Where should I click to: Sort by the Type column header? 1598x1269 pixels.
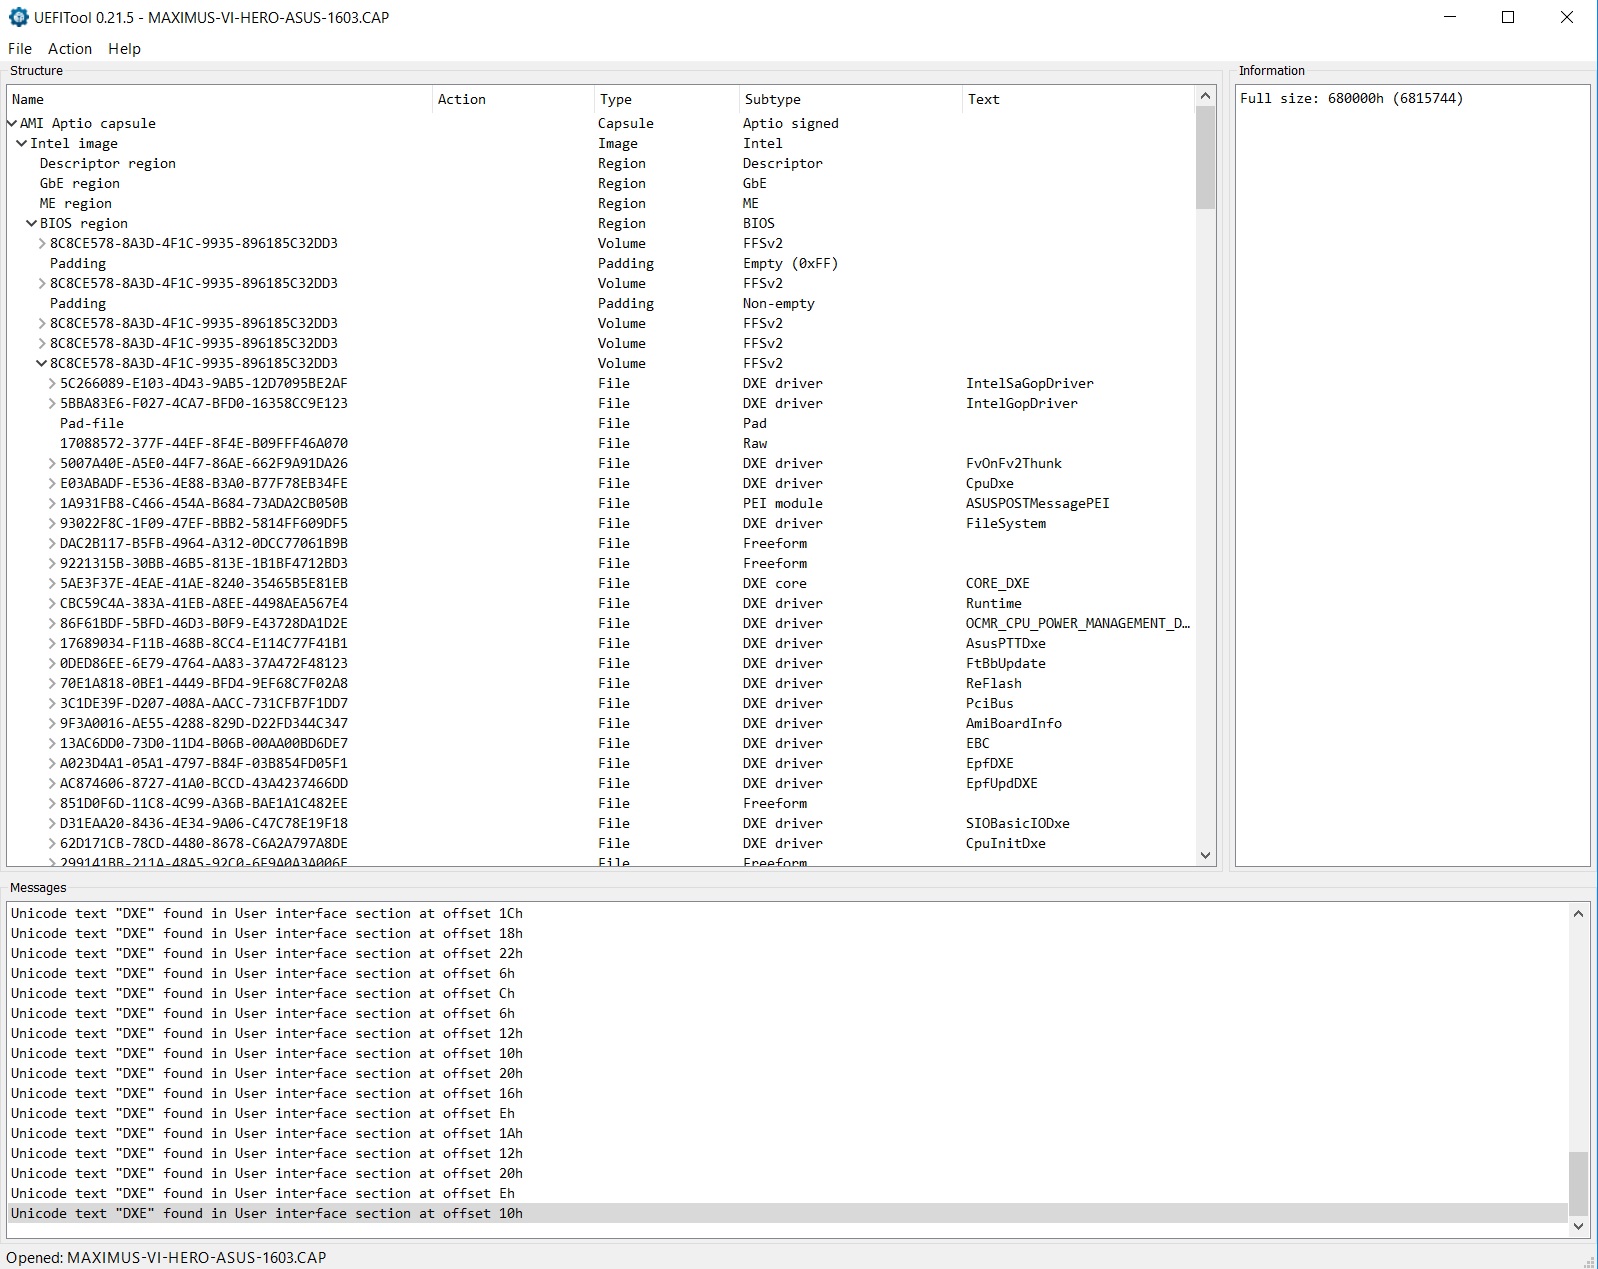tap(666, 99)
